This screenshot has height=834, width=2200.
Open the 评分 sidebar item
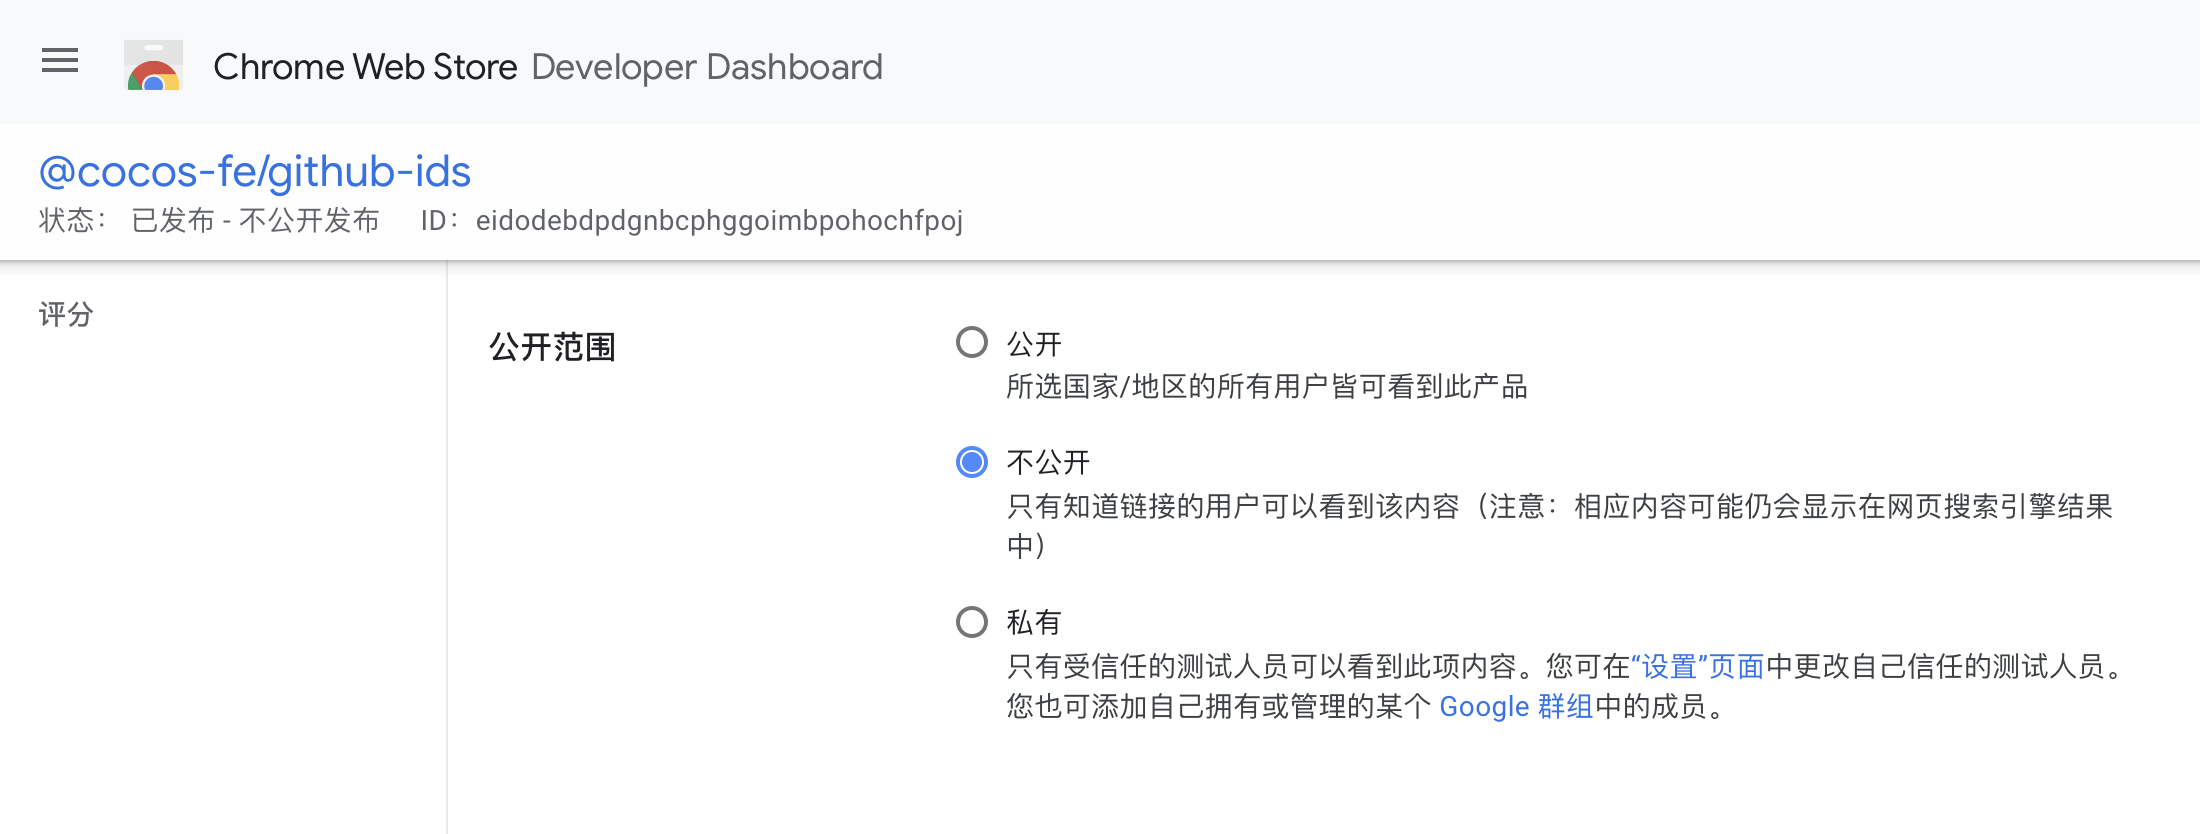[x=66, y=315]
